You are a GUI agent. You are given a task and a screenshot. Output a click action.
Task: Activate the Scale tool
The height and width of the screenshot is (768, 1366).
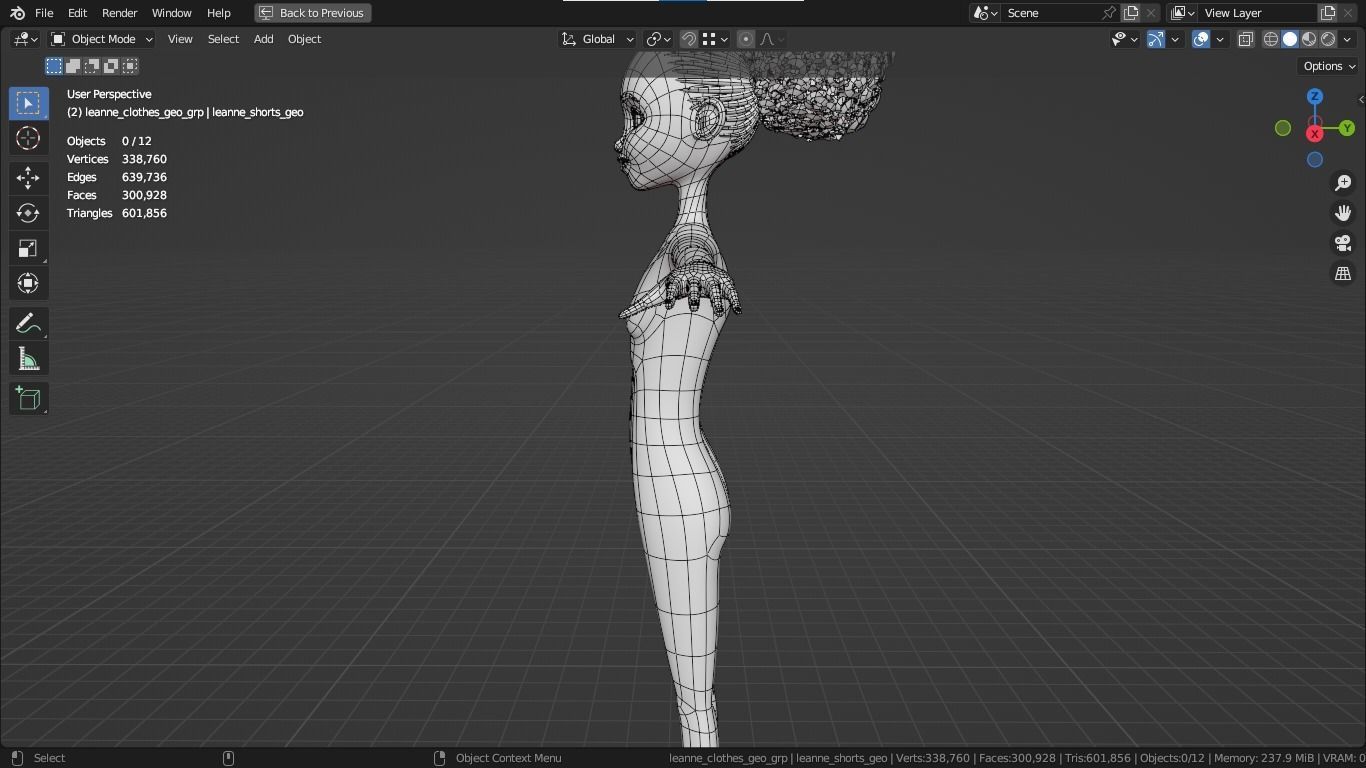tap(28, 248)
